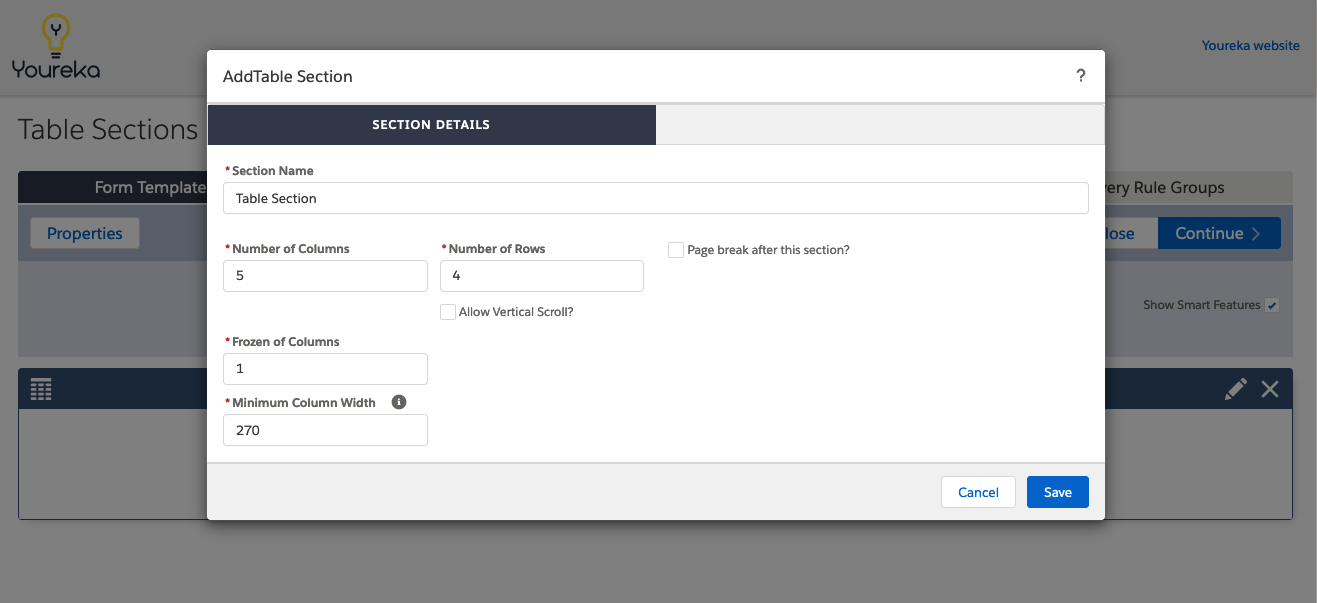Screen dimensions: 1317x603
Task: Click the Minimum Column Width info icon
Action: pos(399,402)
